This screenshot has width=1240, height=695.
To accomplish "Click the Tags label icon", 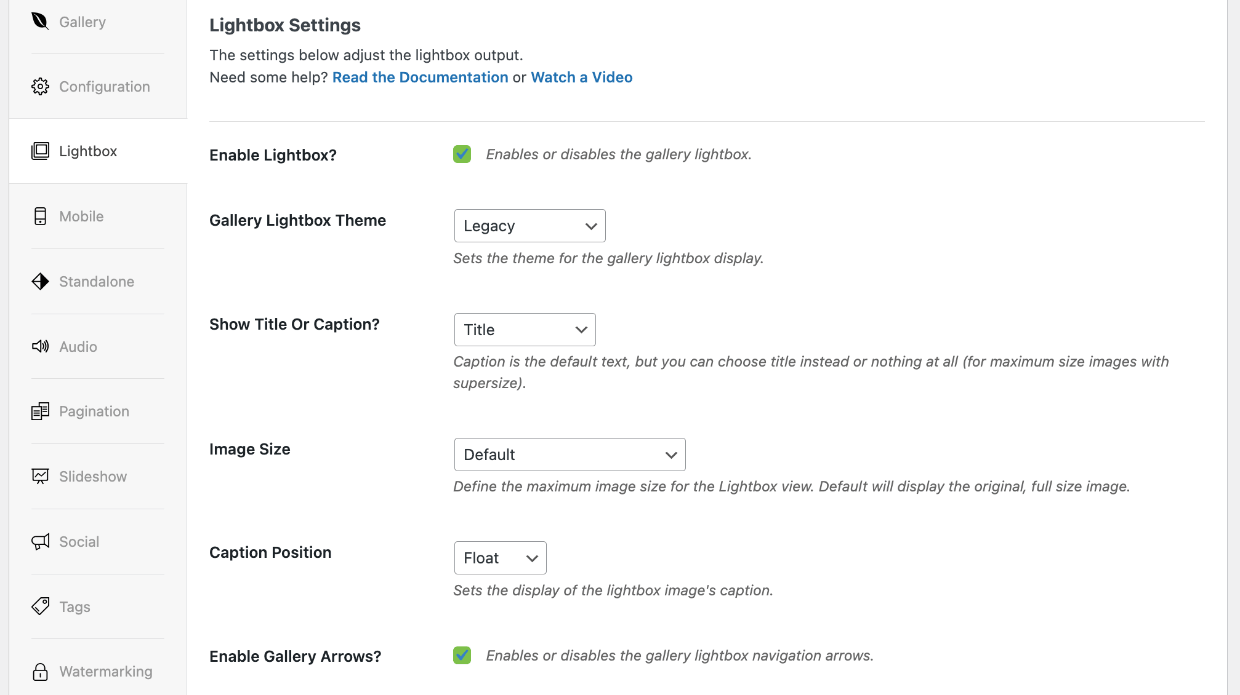I will click(40, 606).
